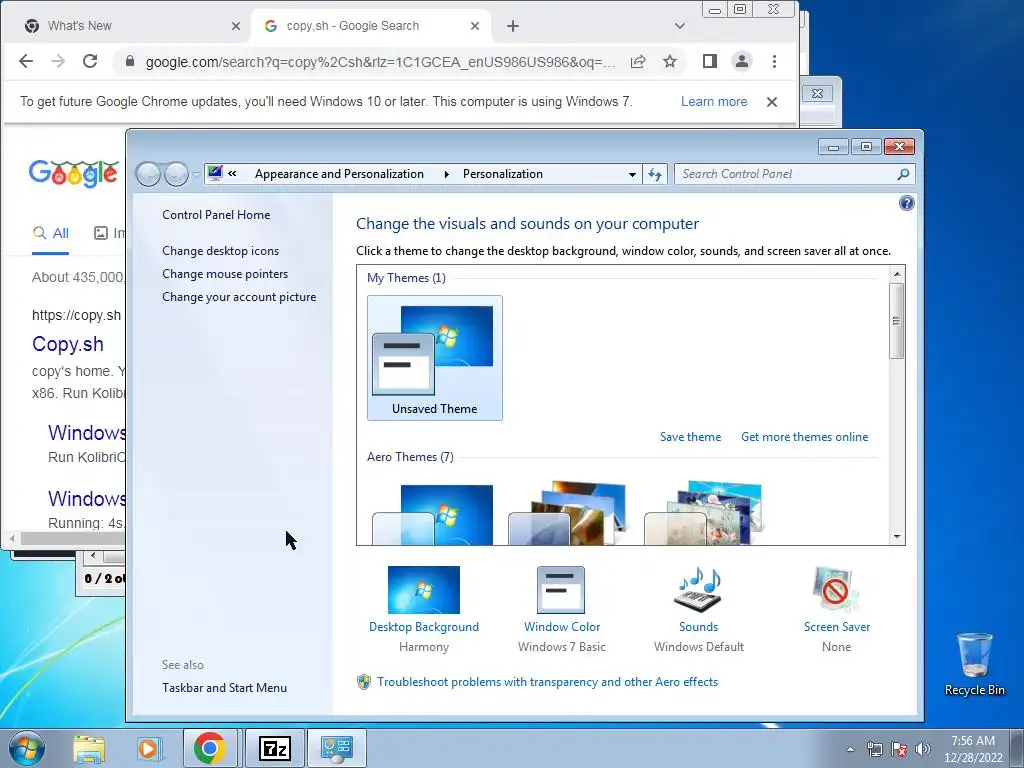This screenshot has width=1024, height=768.
Task: Click Get more themes online
Action: coord(805,437)
